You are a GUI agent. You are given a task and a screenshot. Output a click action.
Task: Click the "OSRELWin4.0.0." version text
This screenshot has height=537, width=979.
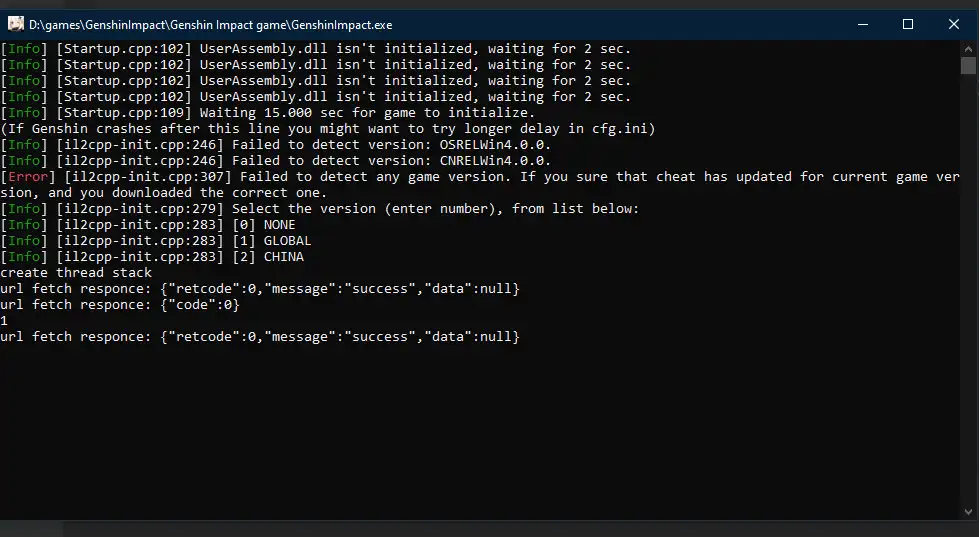[x=494, y=145]
